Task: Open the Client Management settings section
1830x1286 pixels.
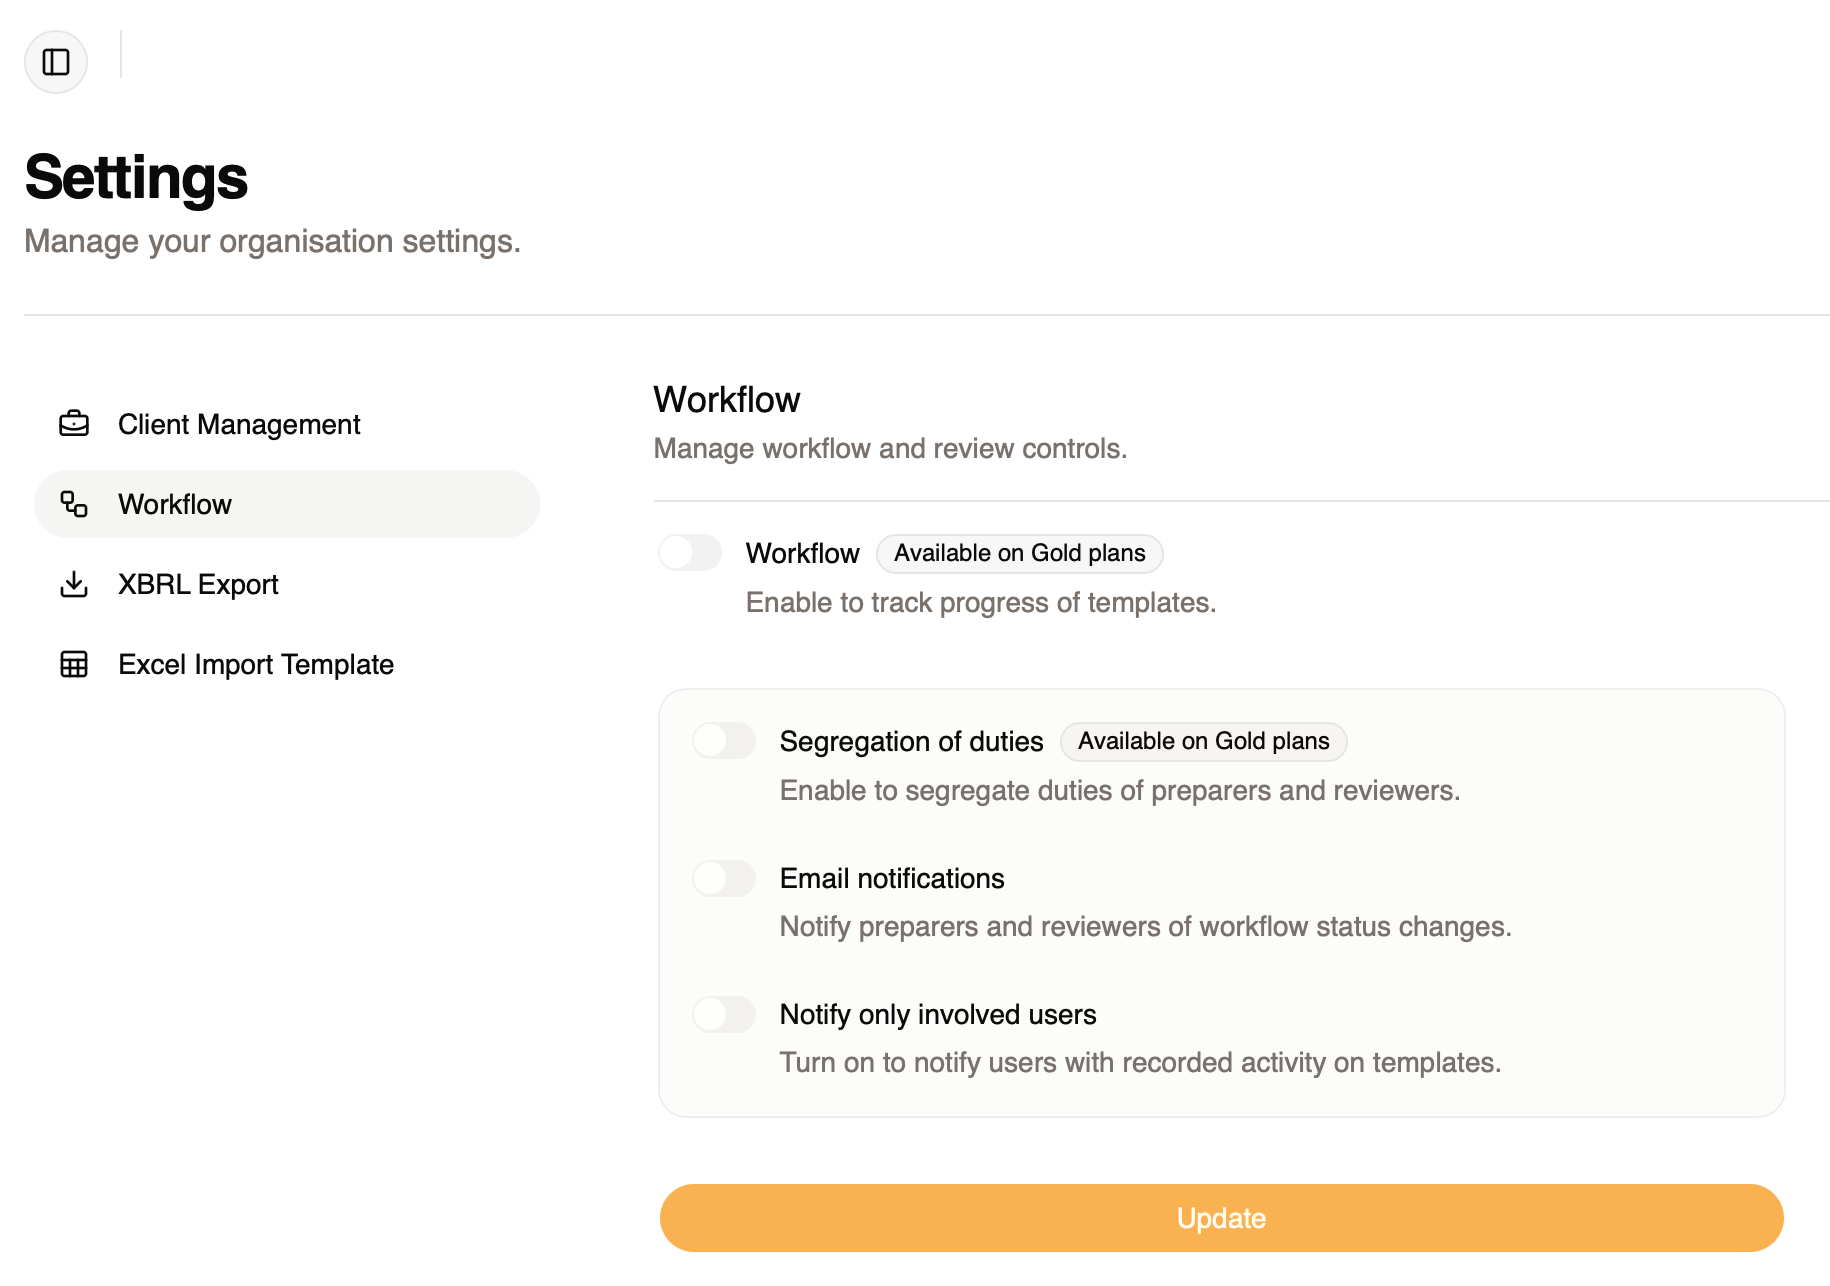Action: click(238, 423)
